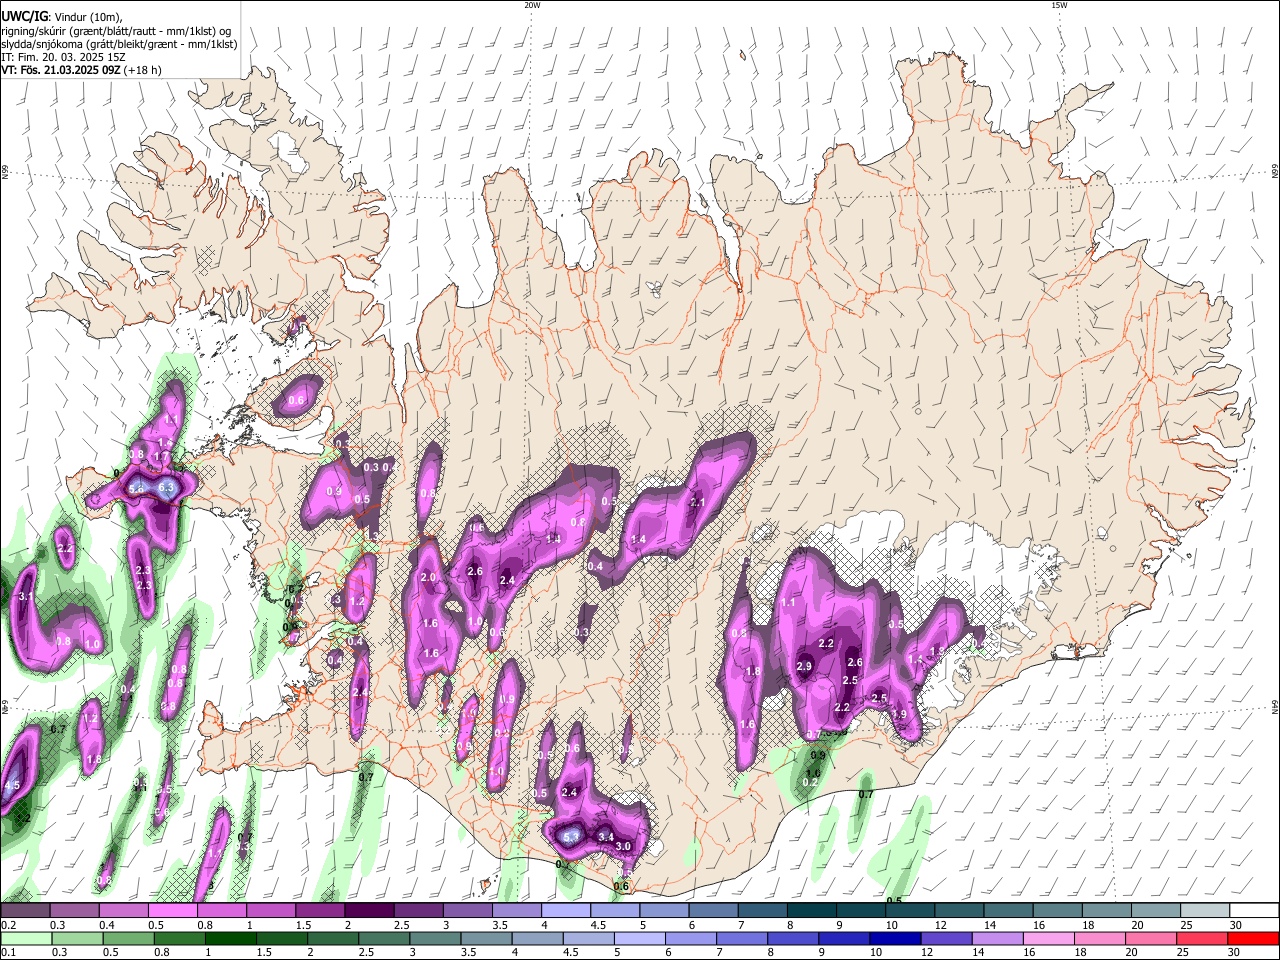
Task: Pick bright pink swatch between 0.5 and 0.8, top scale
Action: 172,910
